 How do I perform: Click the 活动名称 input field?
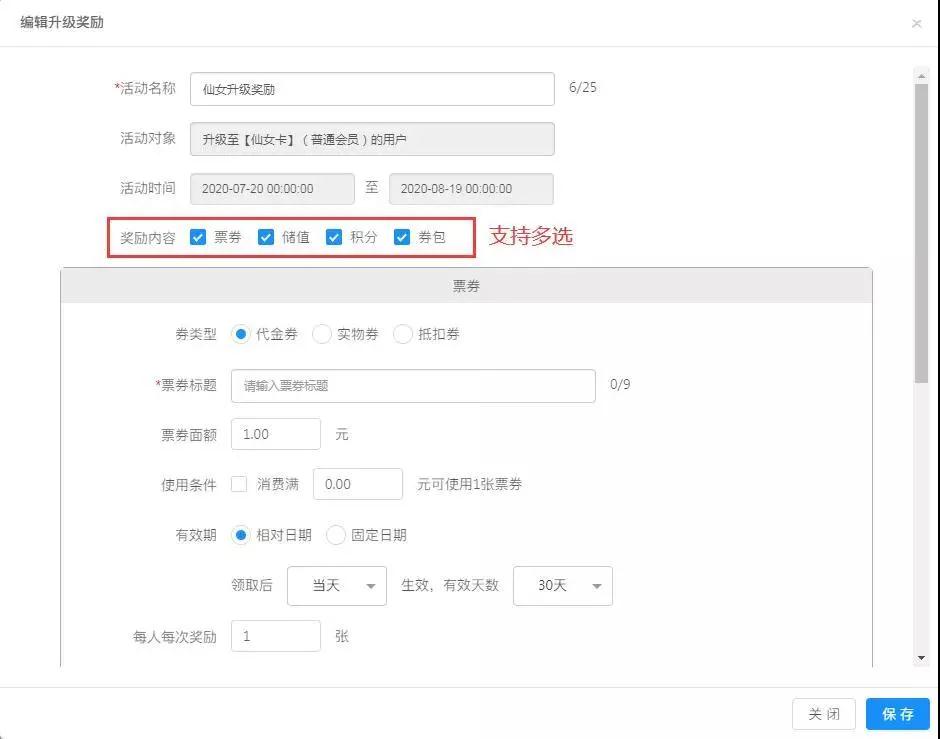click(372, 89)
